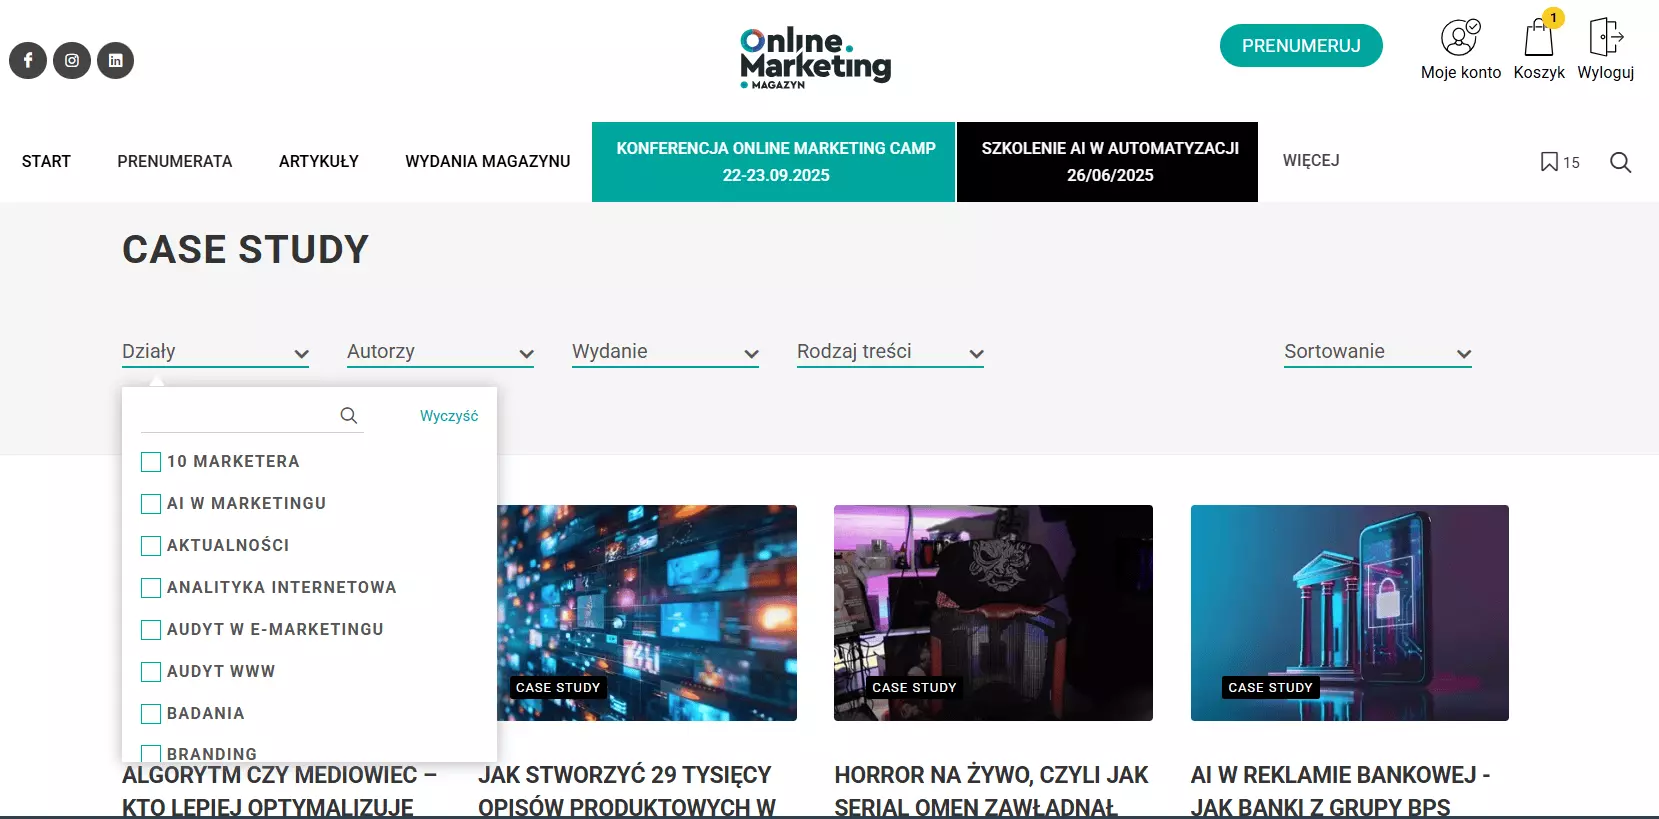Open the glowing screens article thumbnail

pos(647,613)
